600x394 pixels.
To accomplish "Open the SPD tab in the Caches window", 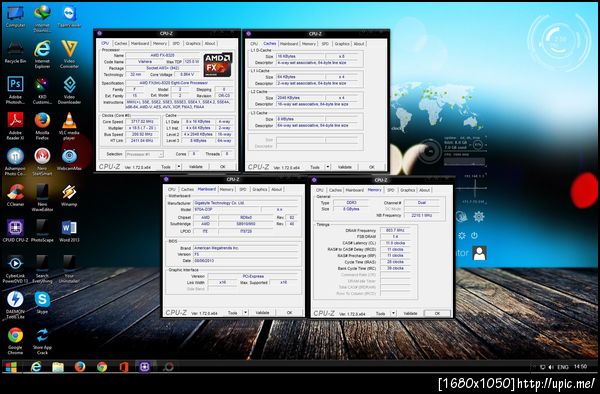I will pos(325,44).
